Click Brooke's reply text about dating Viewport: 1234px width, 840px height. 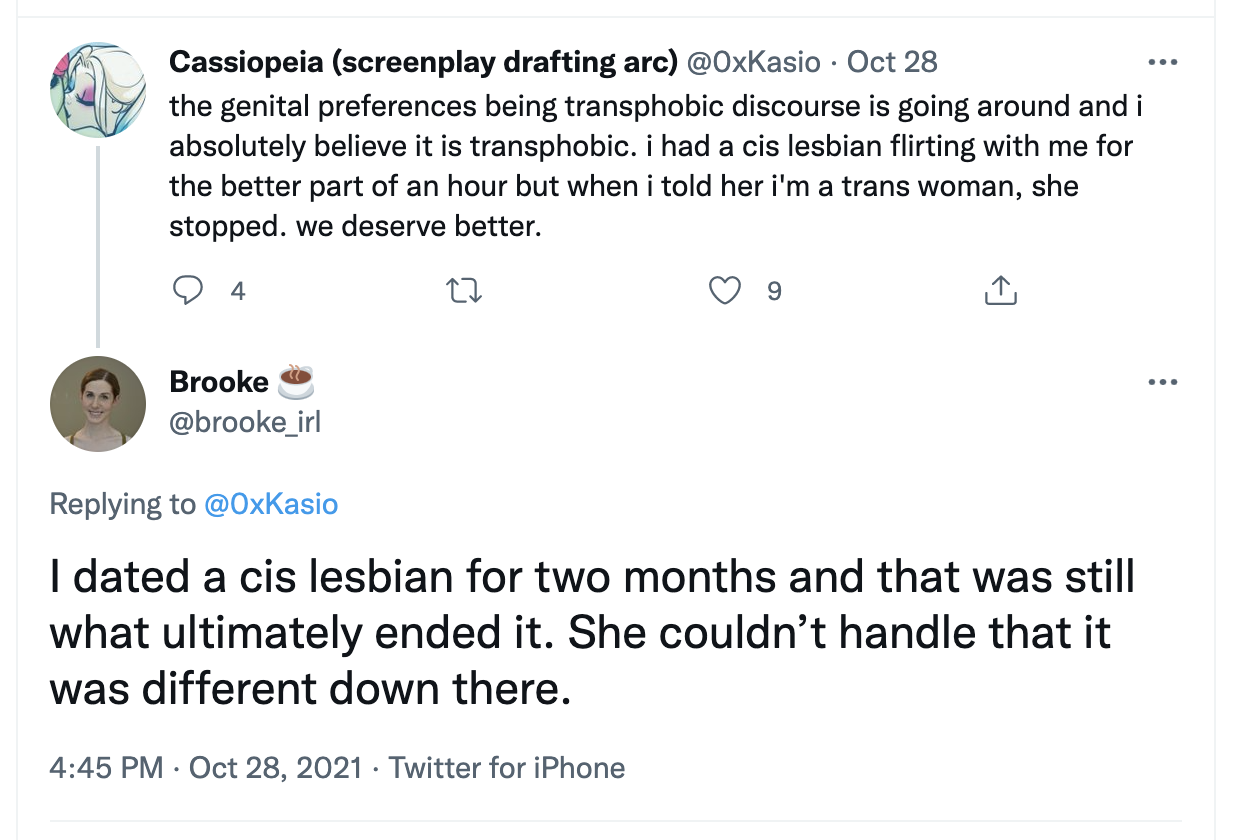[x=590, y=634]
